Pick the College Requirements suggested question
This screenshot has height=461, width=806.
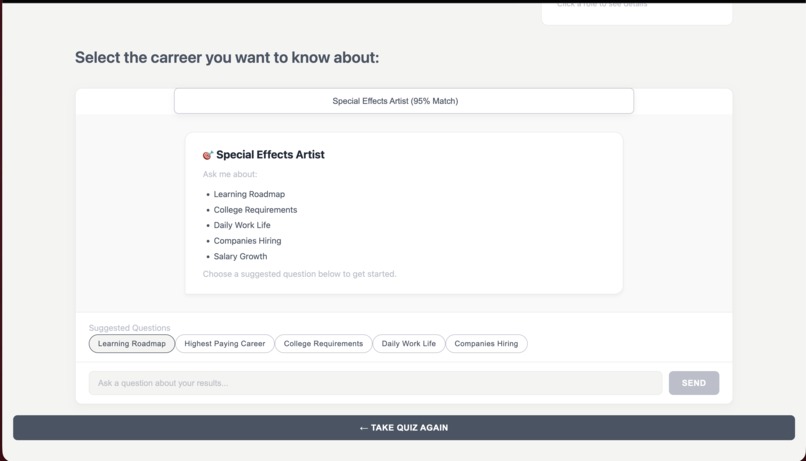click(323, 343)
